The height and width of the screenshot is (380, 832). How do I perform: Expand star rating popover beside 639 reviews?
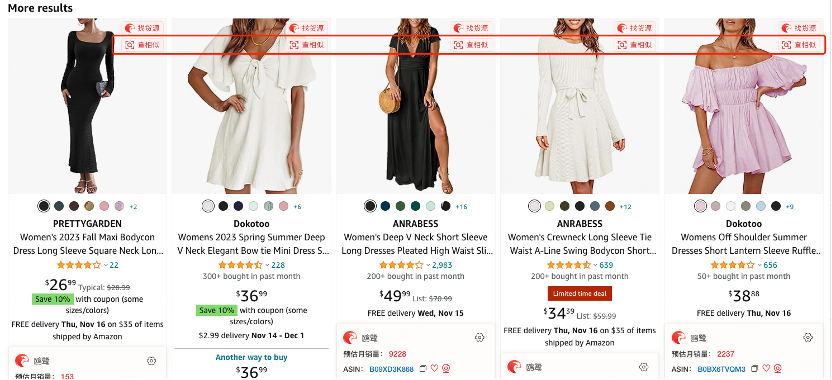point(595,265)
